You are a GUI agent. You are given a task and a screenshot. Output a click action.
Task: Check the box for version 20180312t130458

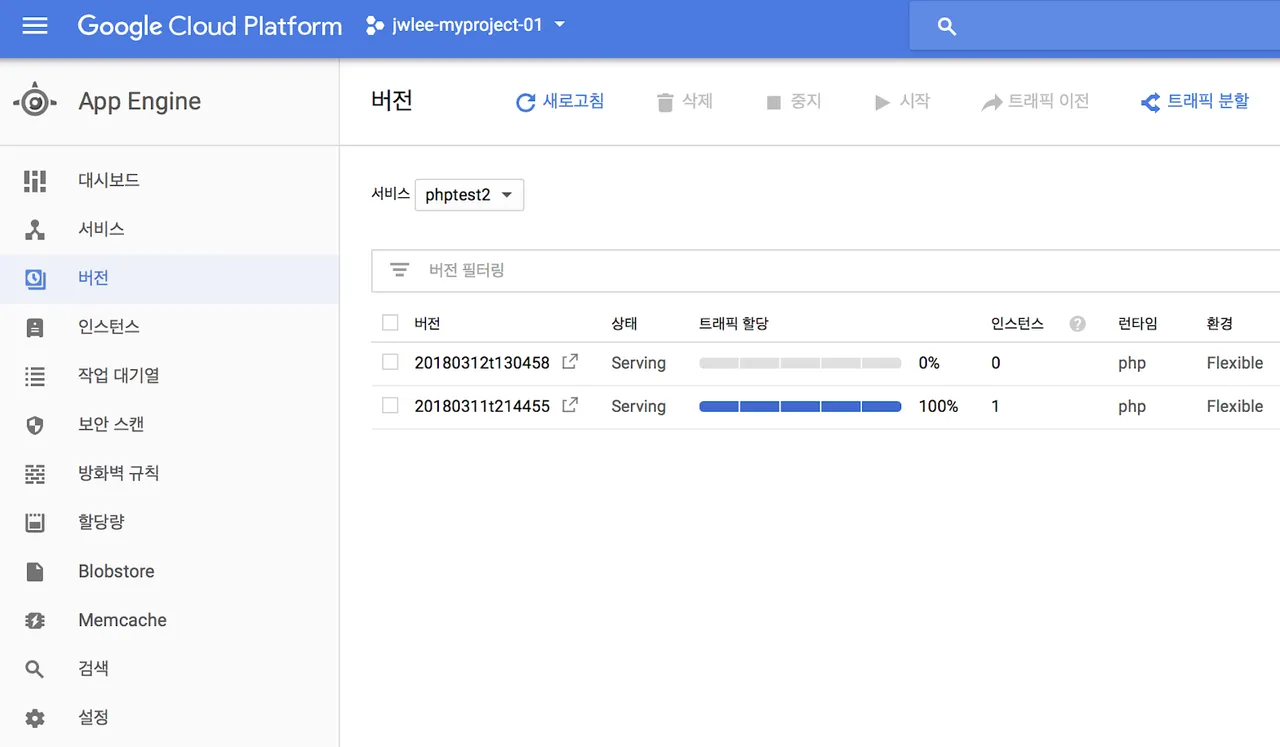pyautogui.click(x=390, y=362)
